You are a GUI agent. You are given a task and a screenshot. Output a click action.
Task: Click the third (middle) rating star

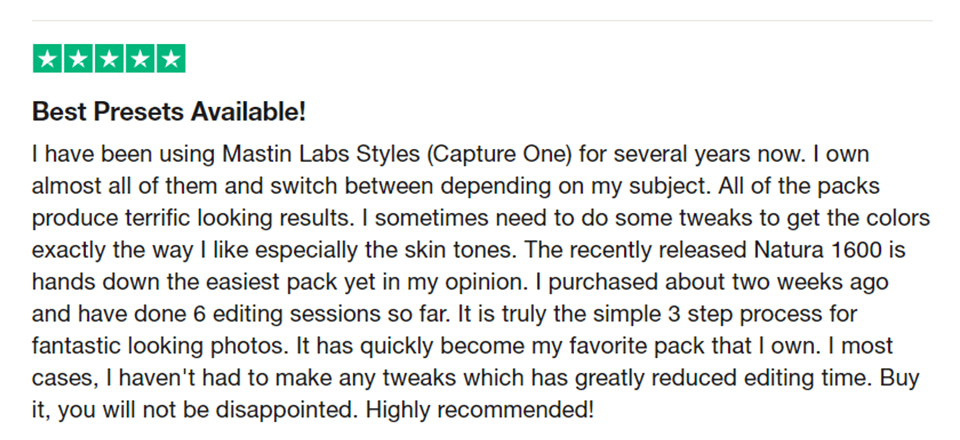click(x=109, y=59)
